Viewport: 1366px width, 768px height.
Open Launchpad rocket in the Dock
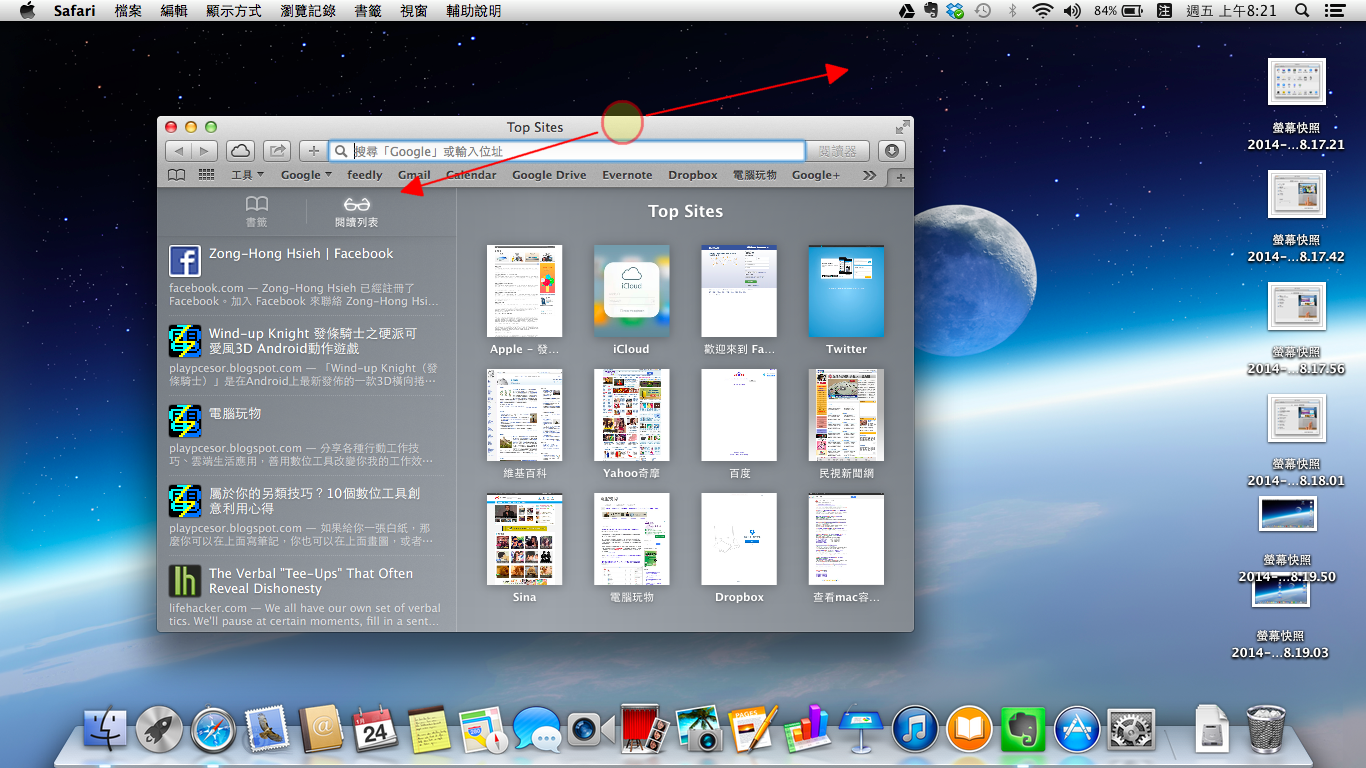click(x=160, y=729)
